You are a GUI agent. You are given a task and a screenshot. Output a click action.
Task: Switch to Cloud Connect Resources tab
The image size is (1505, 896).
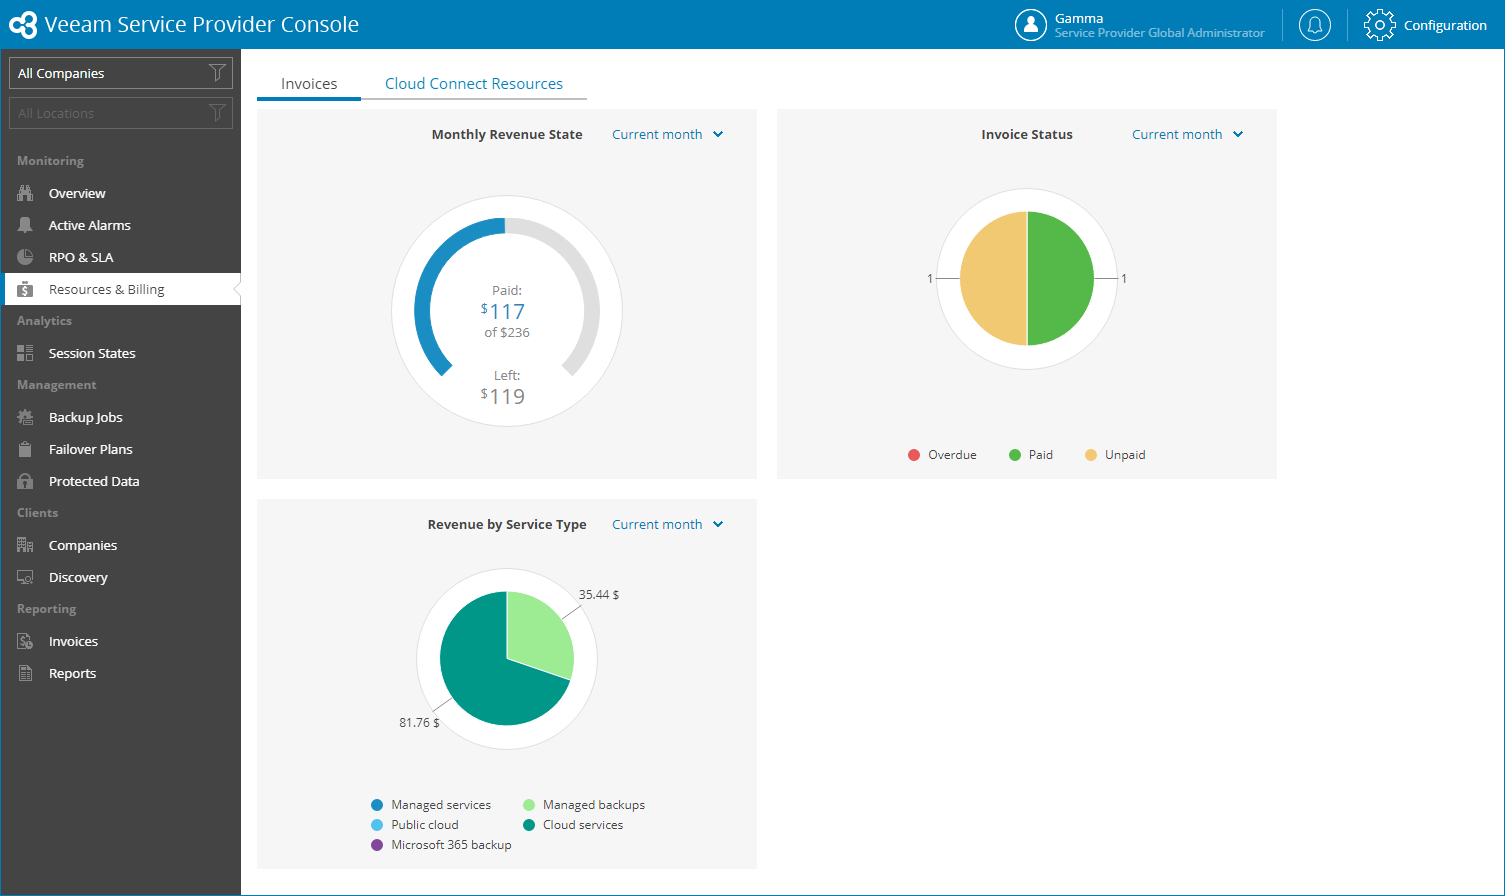(474, 84)
